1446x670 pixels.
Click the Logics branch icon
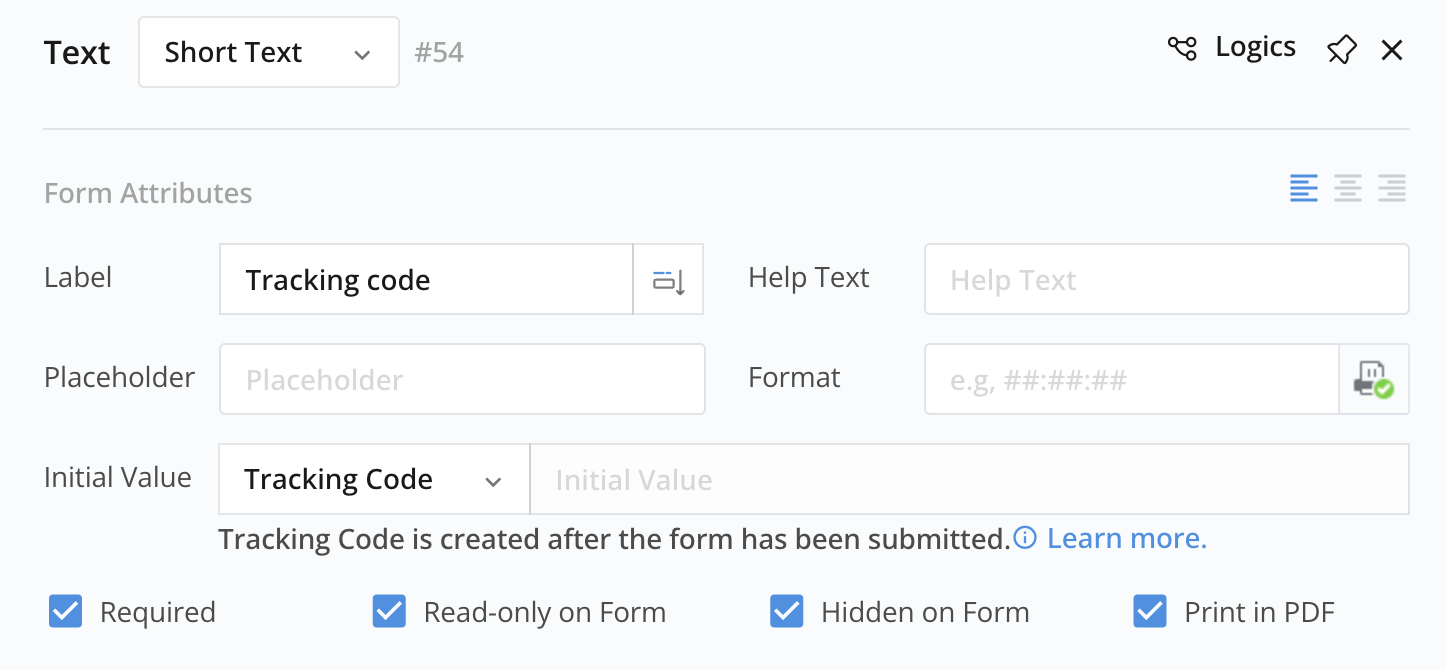(x=1182, y=48)
